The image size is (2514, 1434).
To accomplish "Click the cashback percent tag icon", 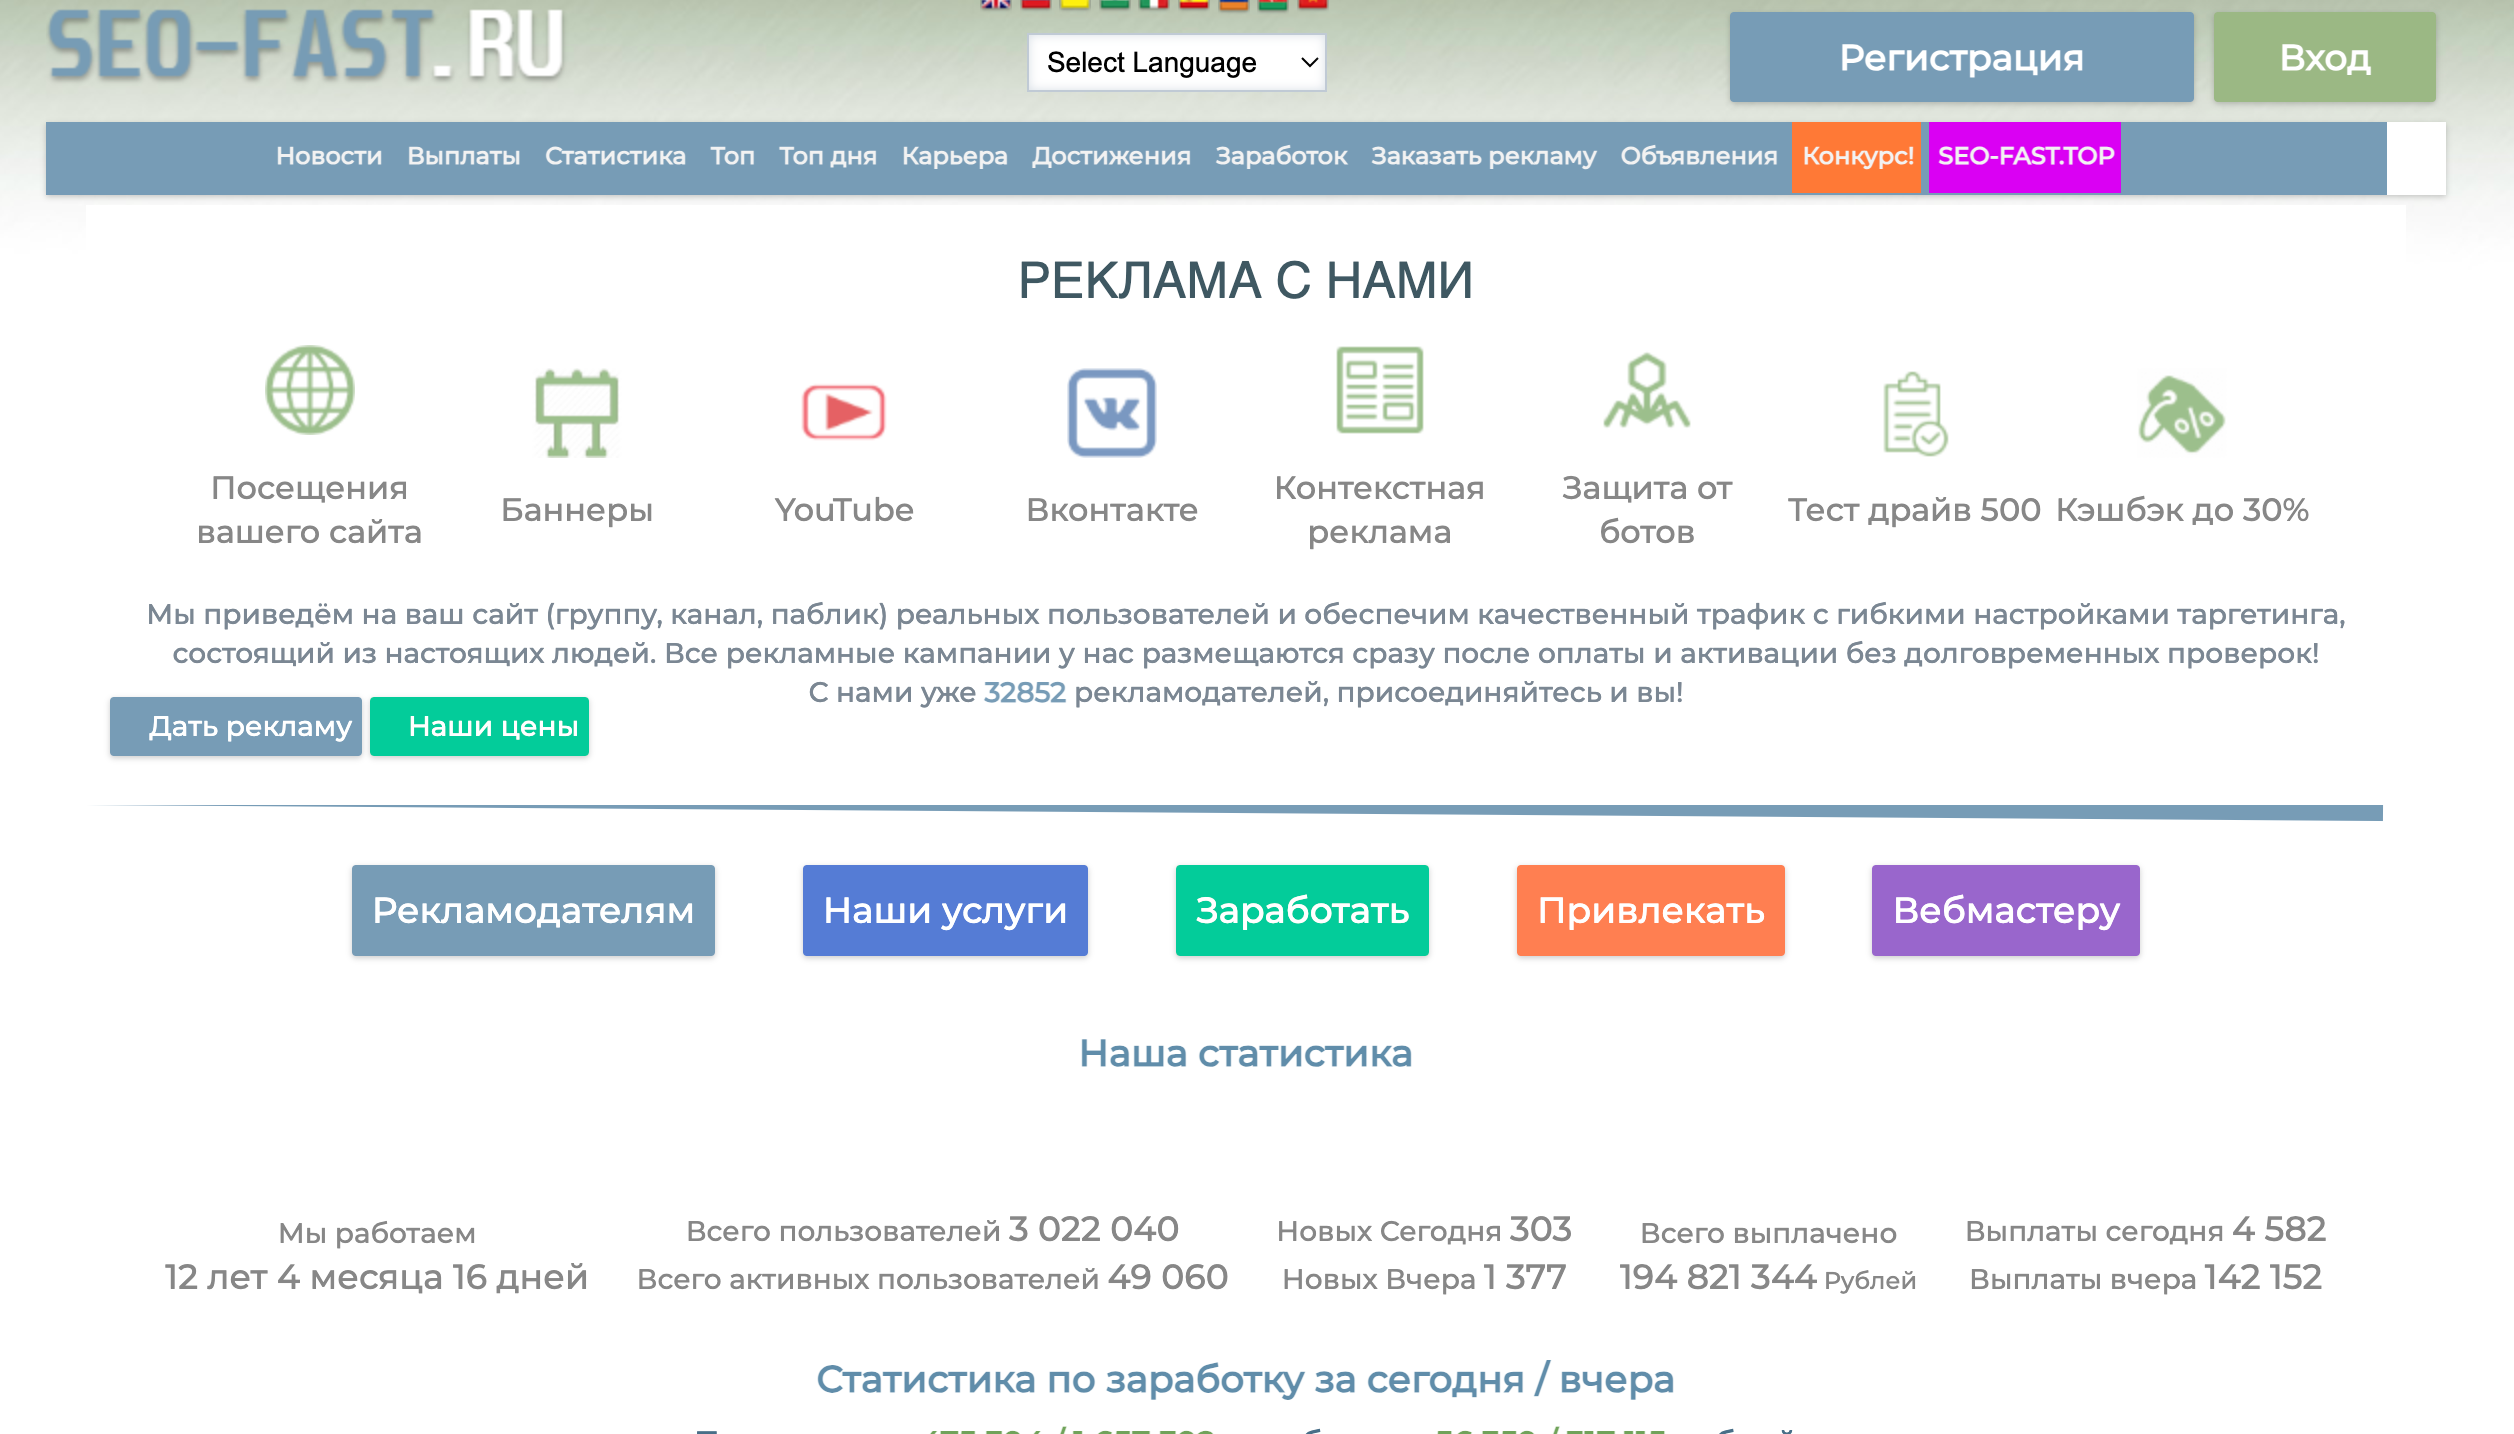I will click(2182, 413).
